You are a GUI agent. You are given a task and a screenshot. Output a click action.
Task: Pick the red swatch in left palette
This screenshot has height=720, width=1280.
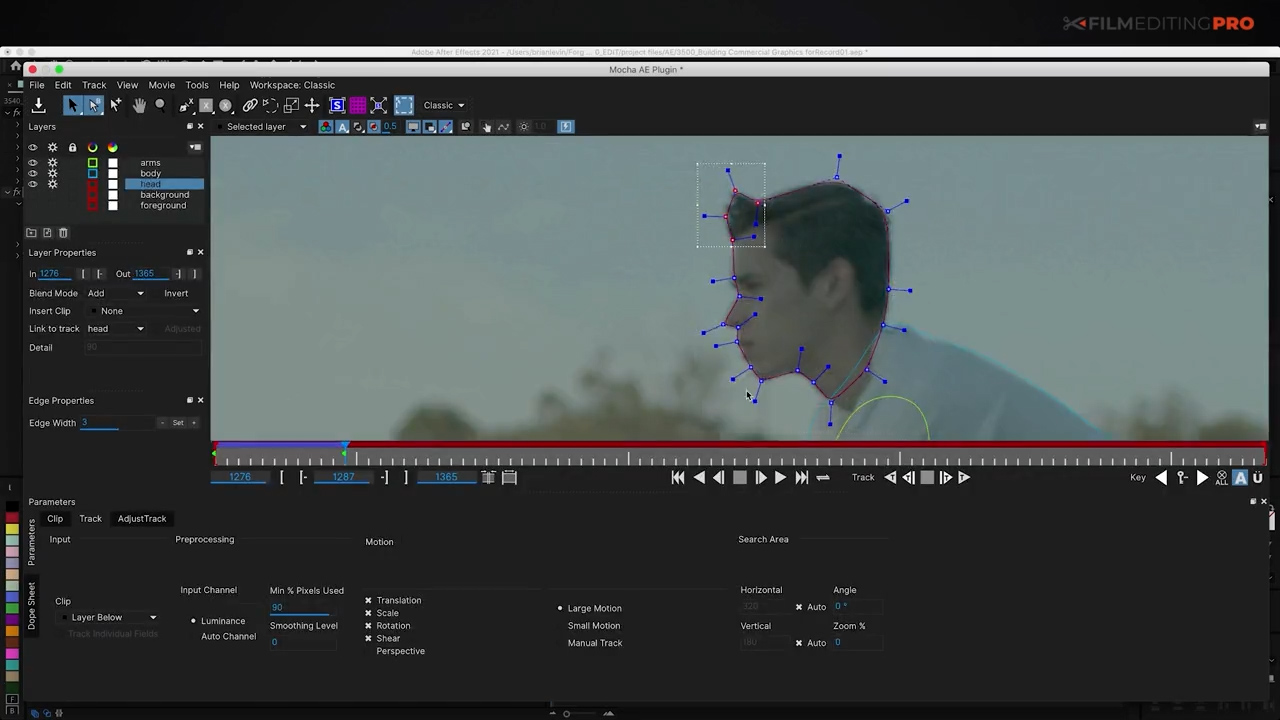point(11,518)
